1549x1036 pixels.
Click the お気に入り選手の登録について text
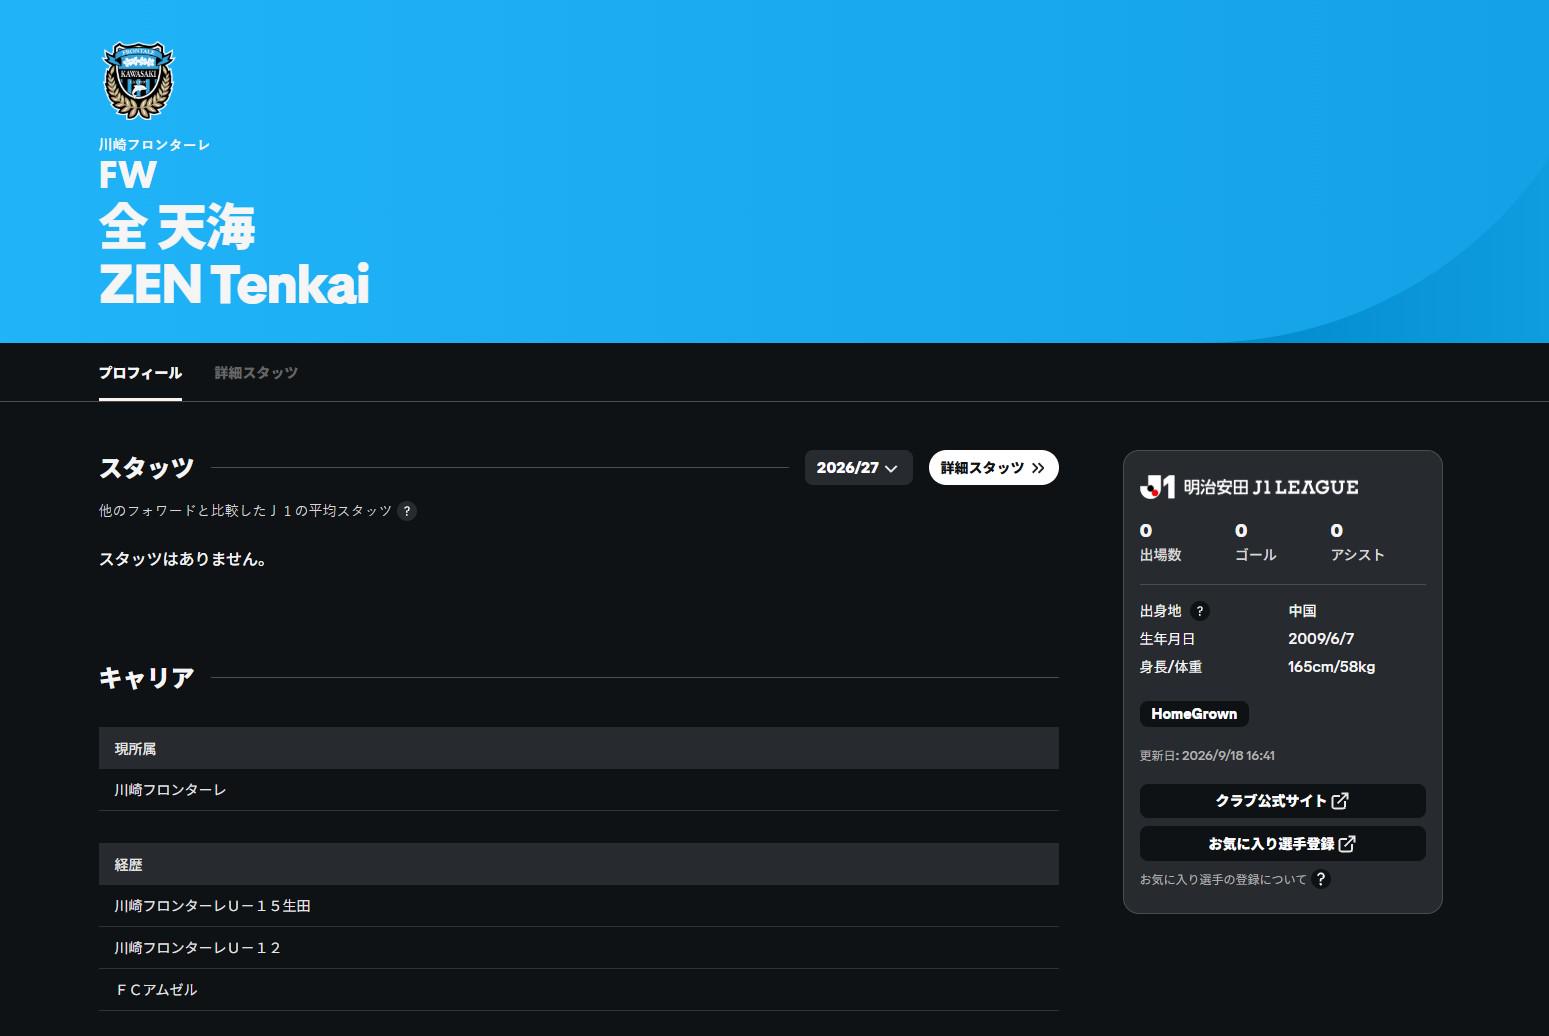click(x=1223, y=879)
